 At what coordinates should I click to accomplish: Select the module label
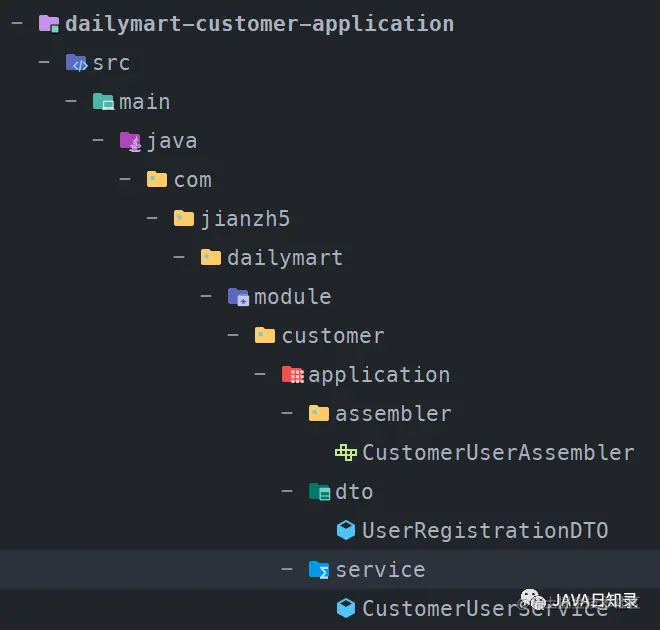tap(293, 297)
